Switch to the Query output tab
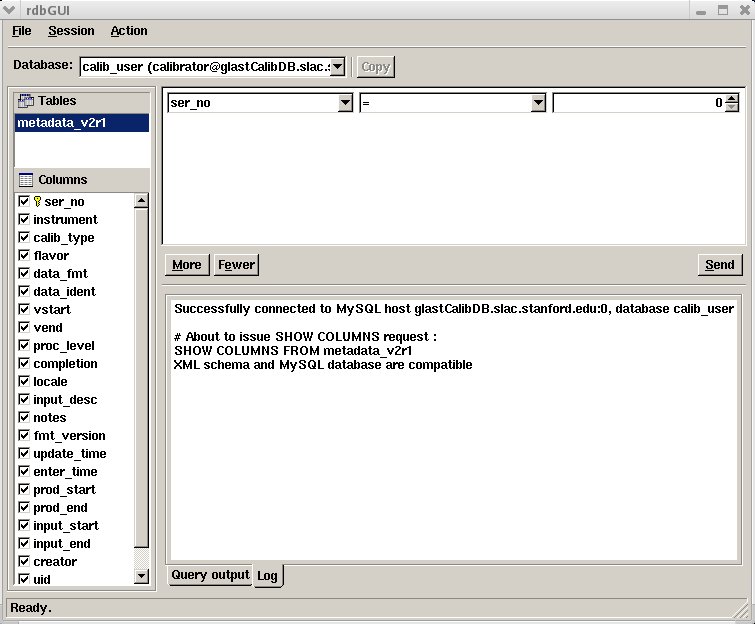This screenshot has width=755, height=624. pos(209,575)
